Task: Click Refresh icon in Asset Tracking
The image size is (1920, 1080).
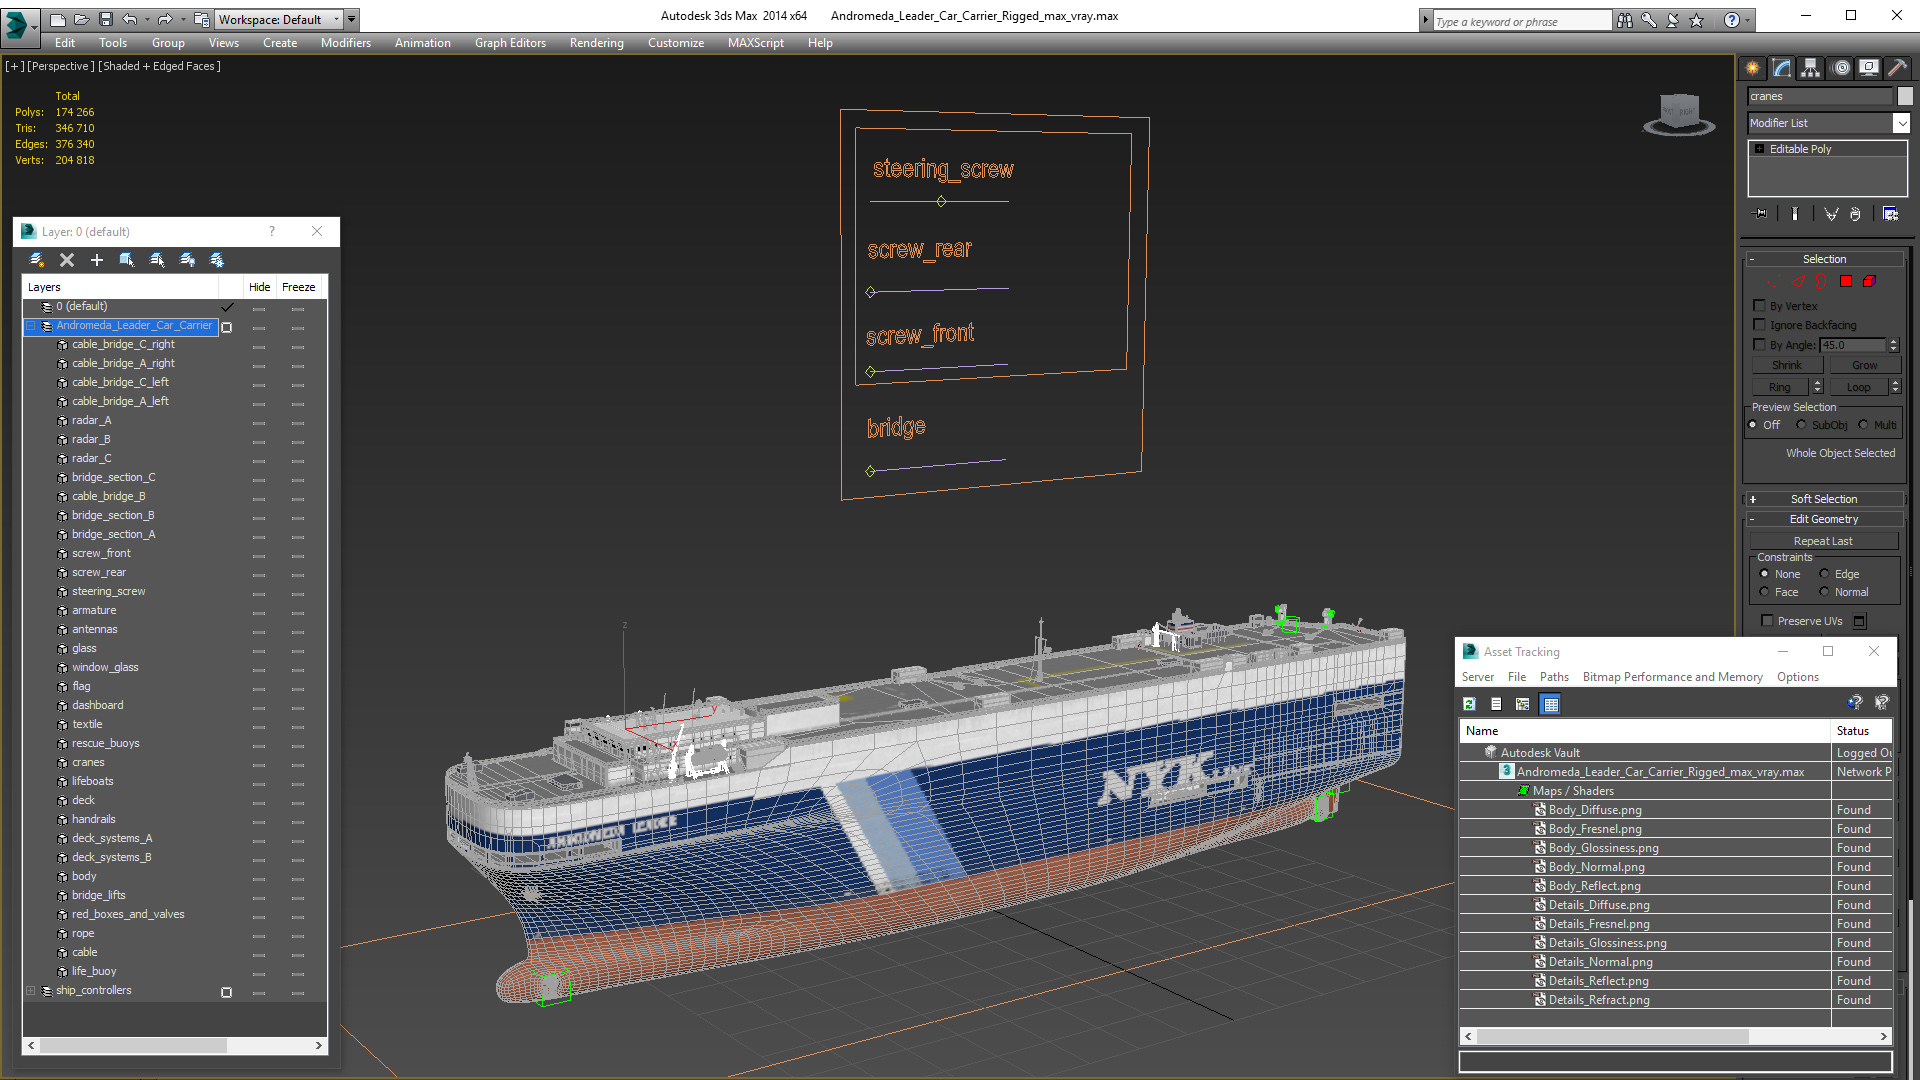Action: (1469, 704)
